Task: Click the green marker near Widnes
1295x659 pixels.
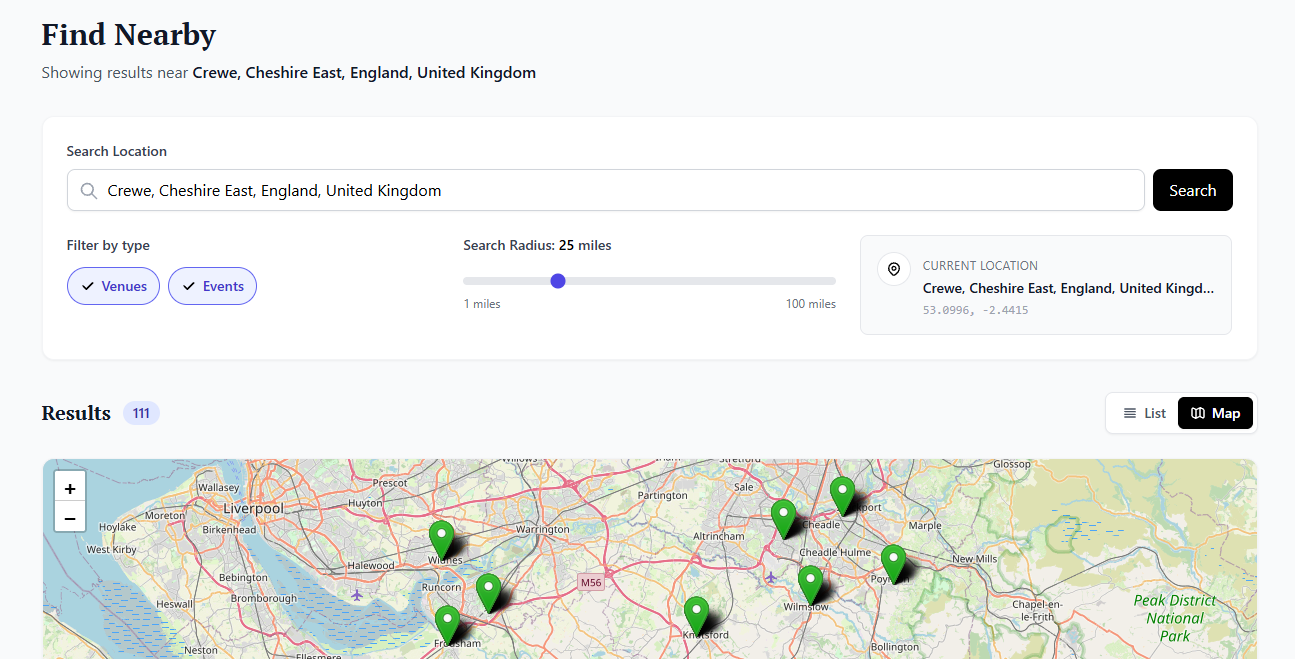Action: [441, 540]
